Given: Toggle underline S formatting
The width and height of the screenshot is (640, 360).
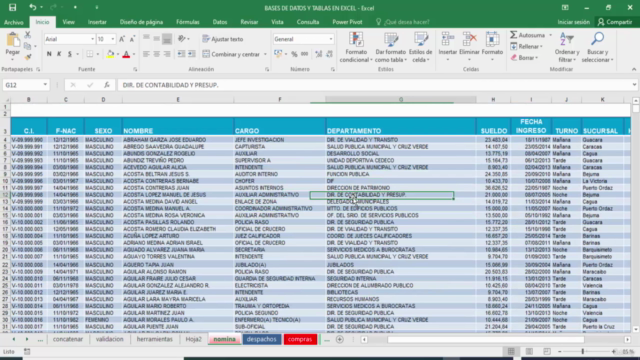Looking at the screenshot, I should [x=70, y=54].
